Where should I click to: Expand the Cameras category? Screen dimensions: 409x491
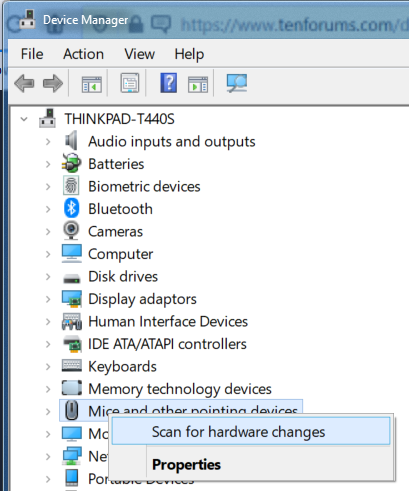click(48, 232)
